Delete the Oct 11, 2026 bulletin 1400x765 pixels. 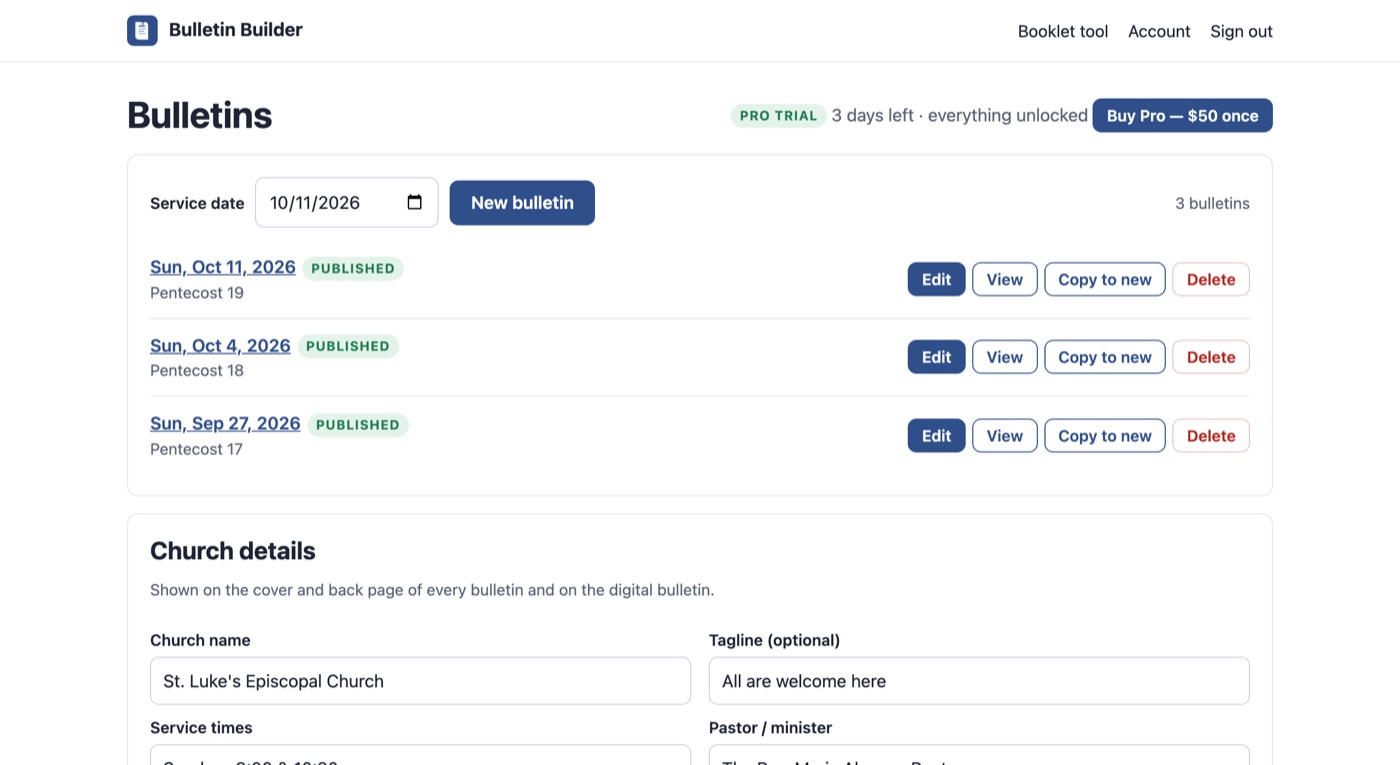[1211, 279]
